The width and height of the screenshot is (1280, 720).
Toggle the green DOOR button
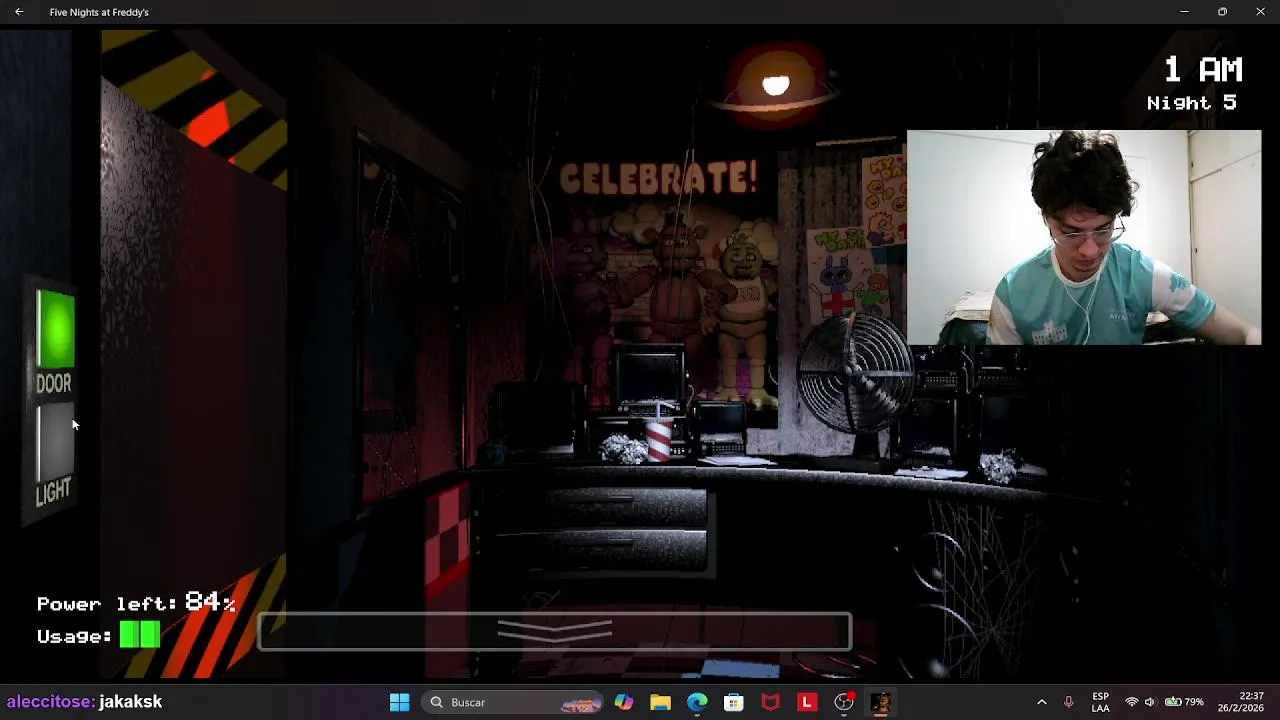pos(55,329)
